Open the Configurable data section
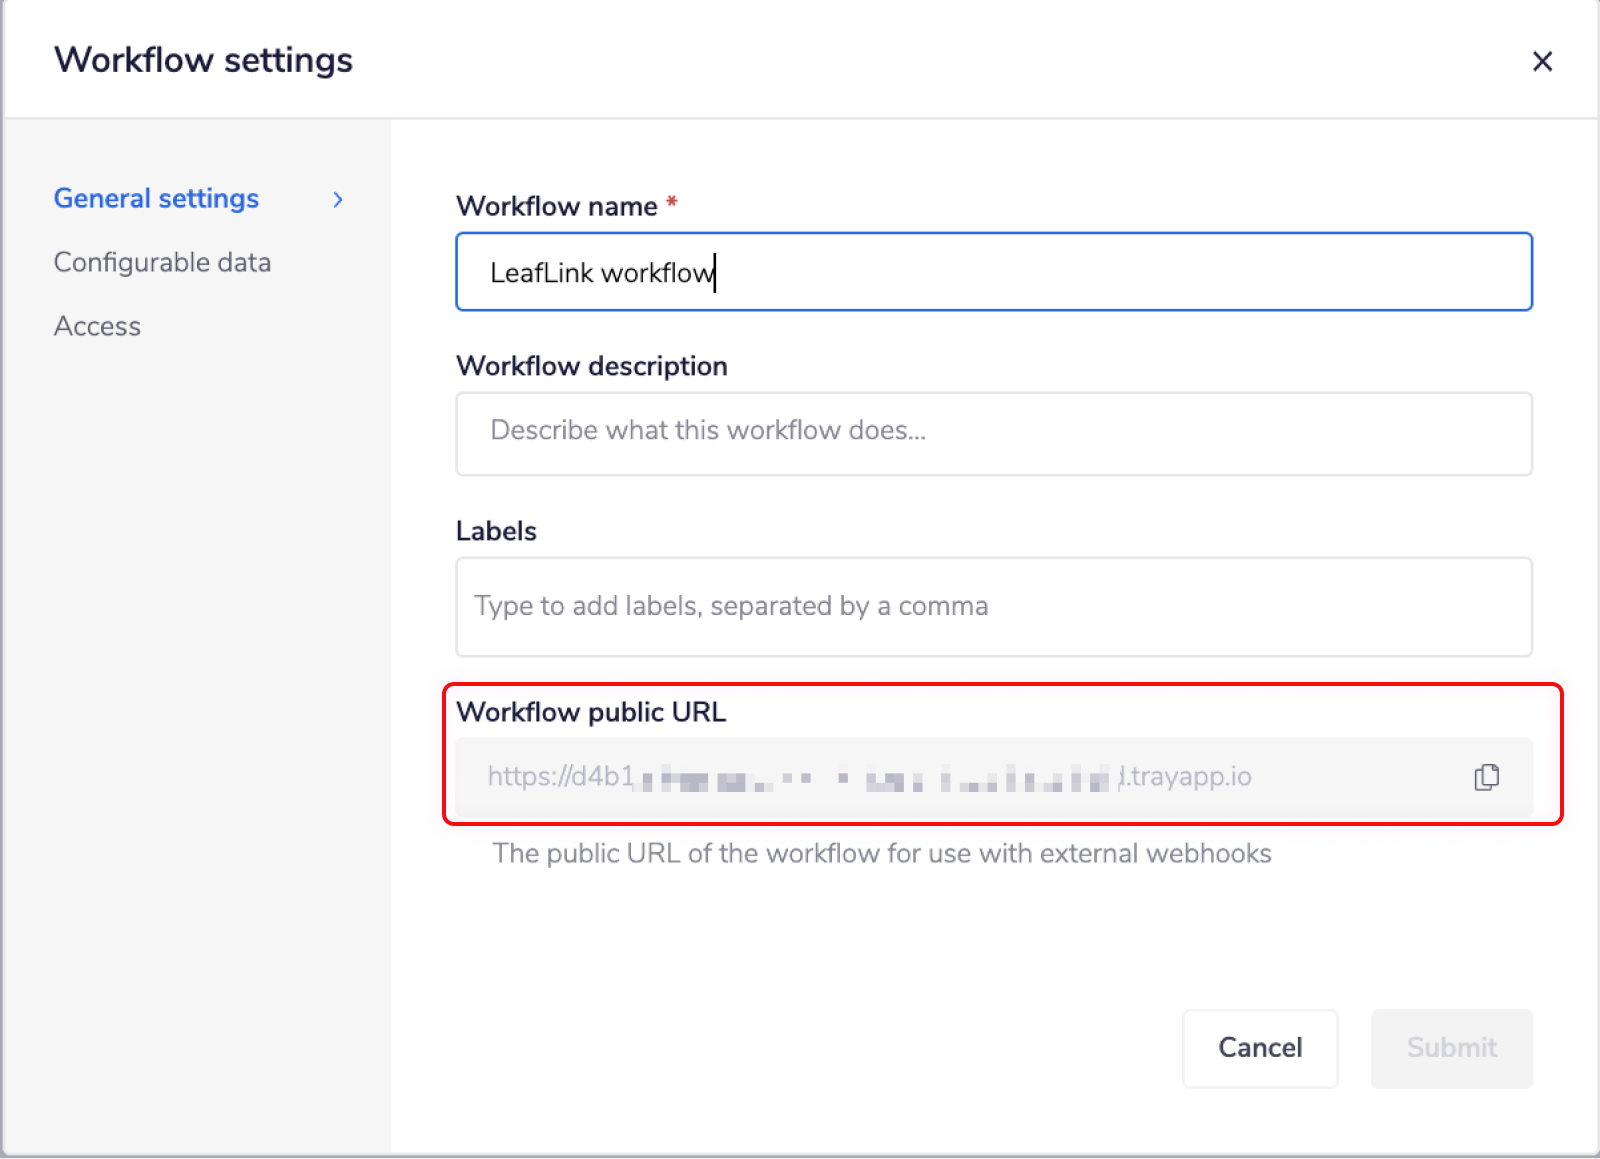This screenshot has height=1159, width=1600. click(162, 262)
